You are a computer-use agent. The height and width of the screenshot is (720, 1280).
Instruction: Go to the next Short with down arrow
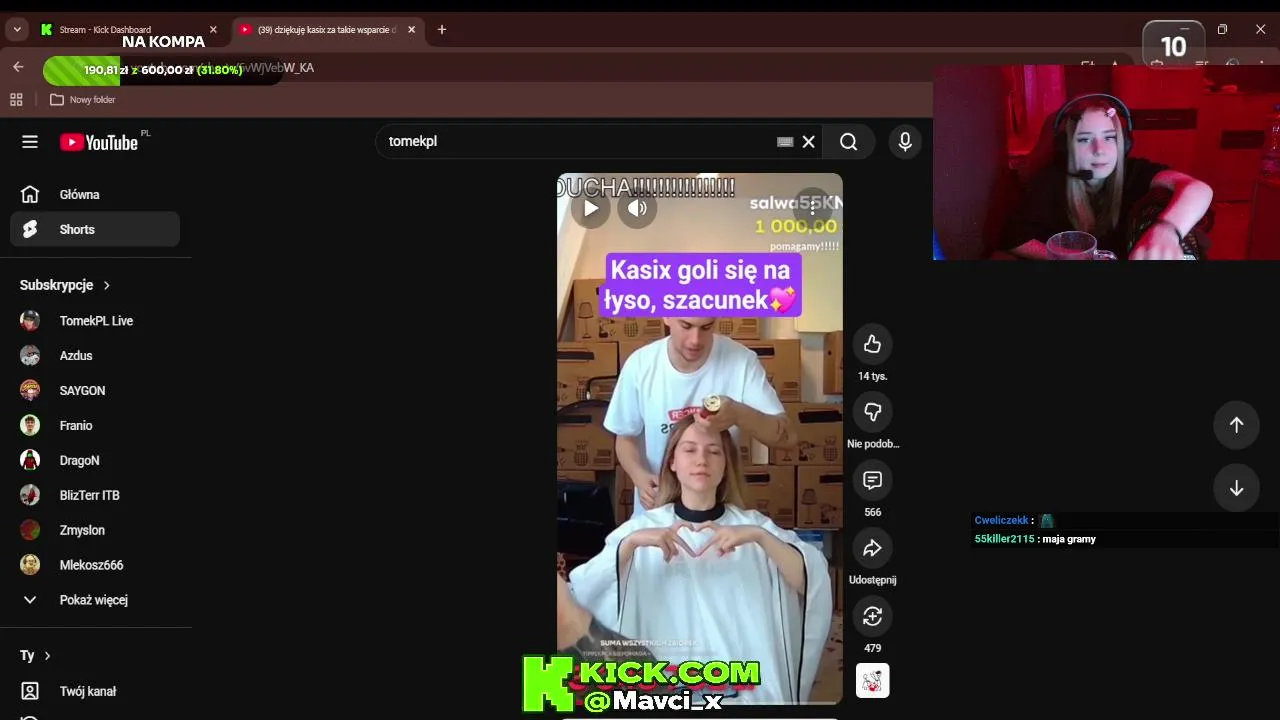click(x=1236, y=488)
